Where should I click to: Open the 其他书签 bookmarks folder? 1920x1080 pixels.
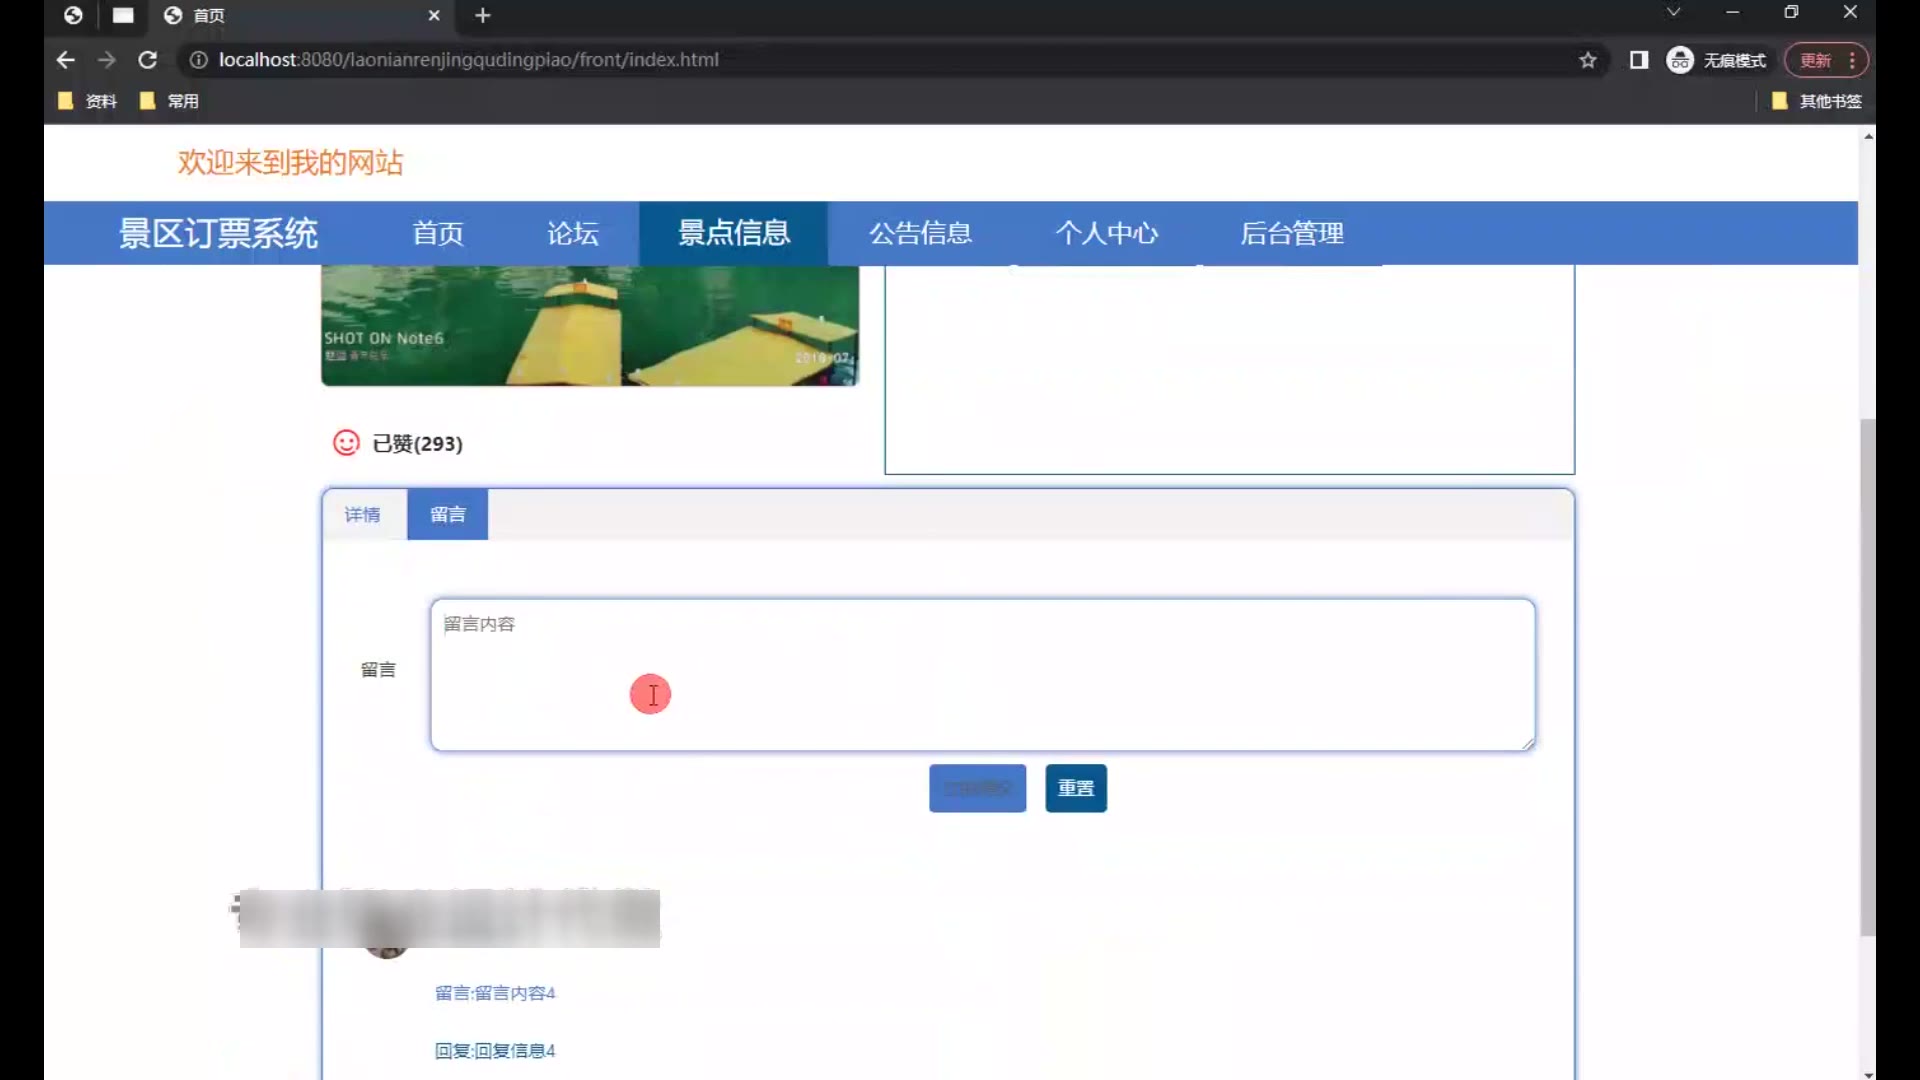click(1817, 101)
